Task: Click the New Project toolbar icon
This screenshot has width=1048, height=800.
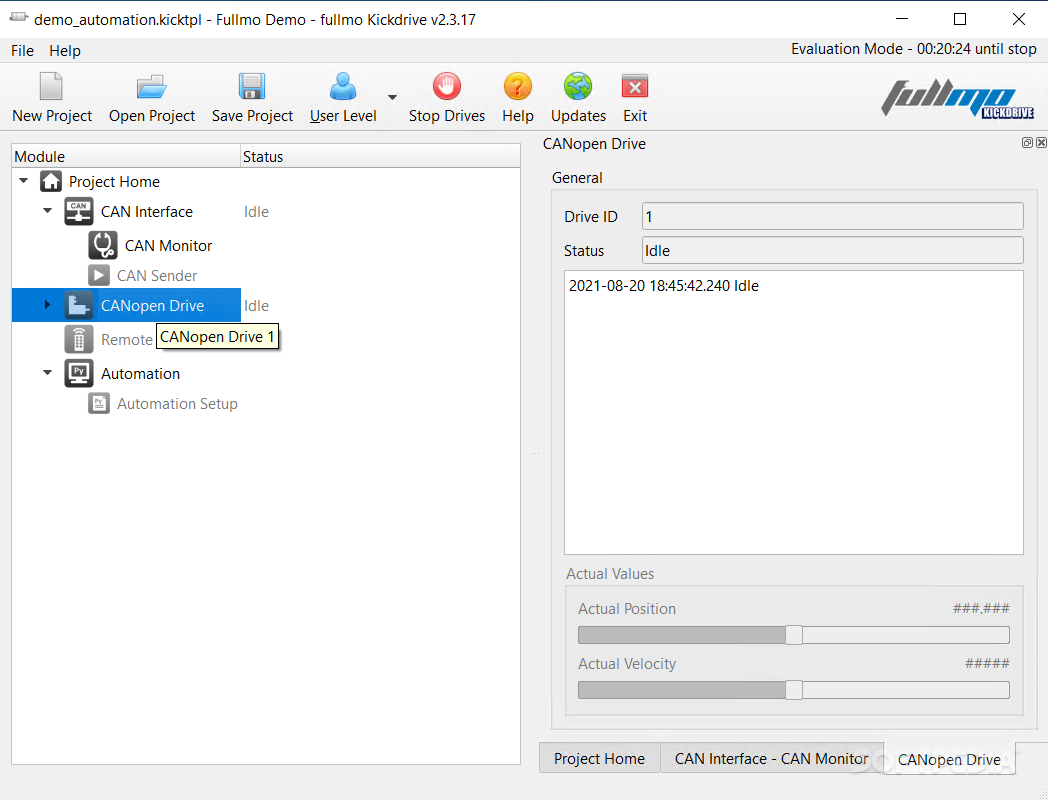Action: coord(51,87)
